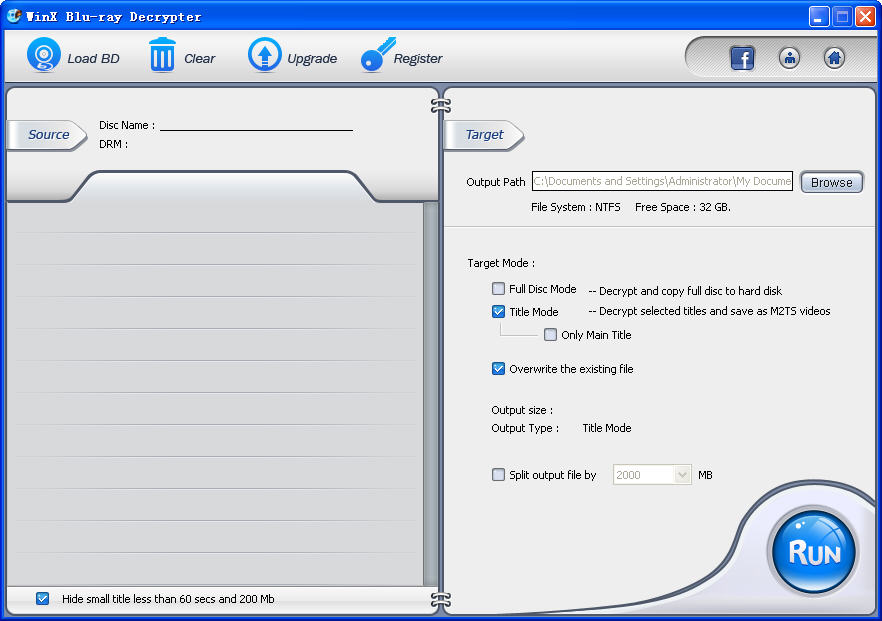Click the Upgrade label
The width and height of the screenshot is (882, 621).
pos(312,58)
